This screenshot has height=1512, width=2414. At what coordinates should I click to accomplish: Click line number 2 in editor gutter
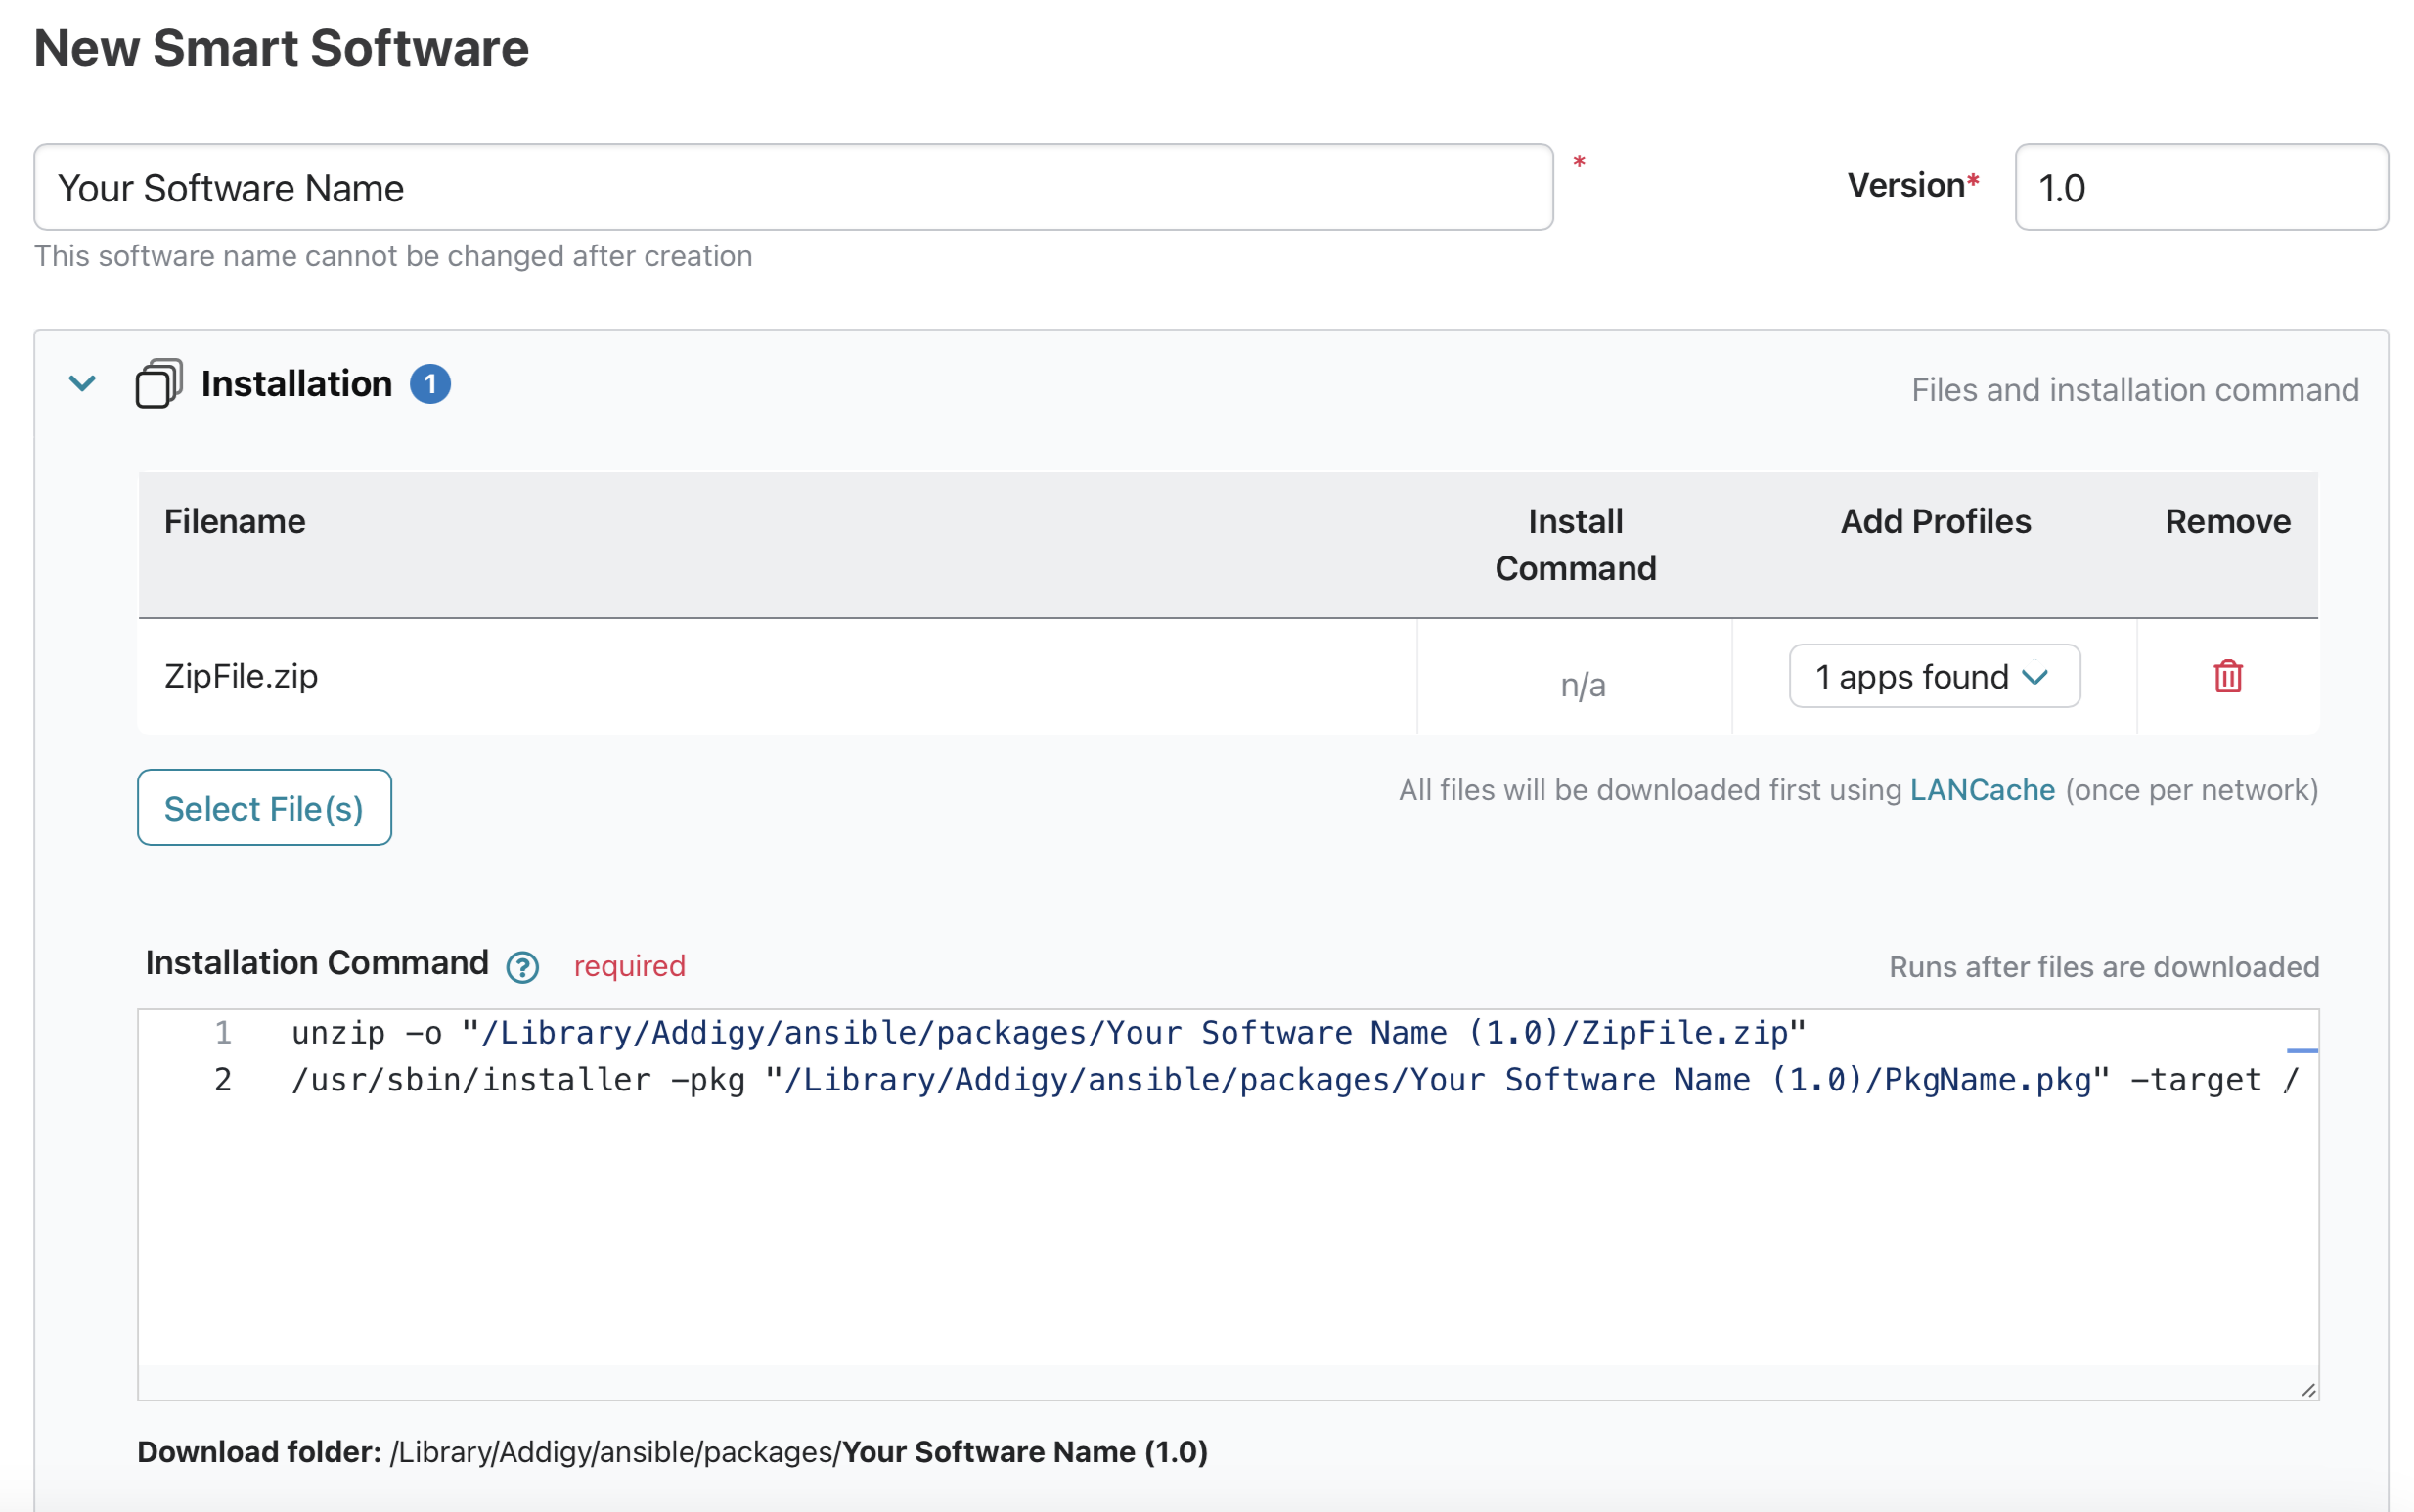(x=222, y=1080)
